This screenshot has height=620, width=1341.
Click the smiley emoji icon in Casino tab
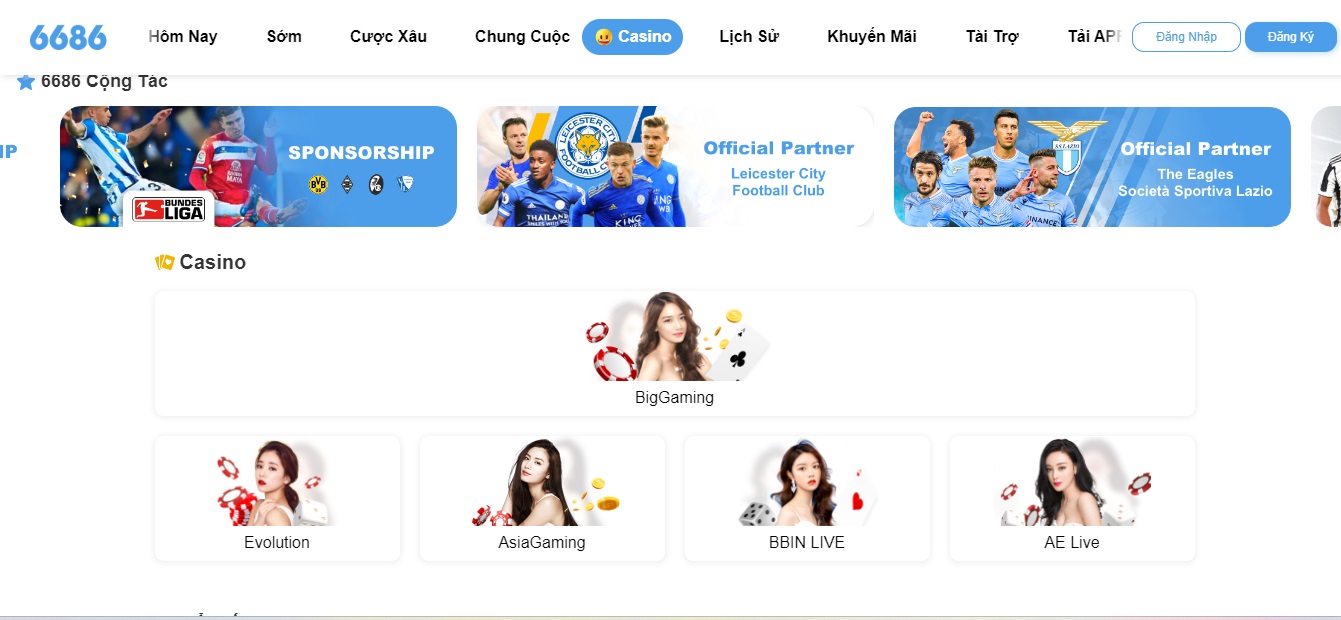pos(603,37)
